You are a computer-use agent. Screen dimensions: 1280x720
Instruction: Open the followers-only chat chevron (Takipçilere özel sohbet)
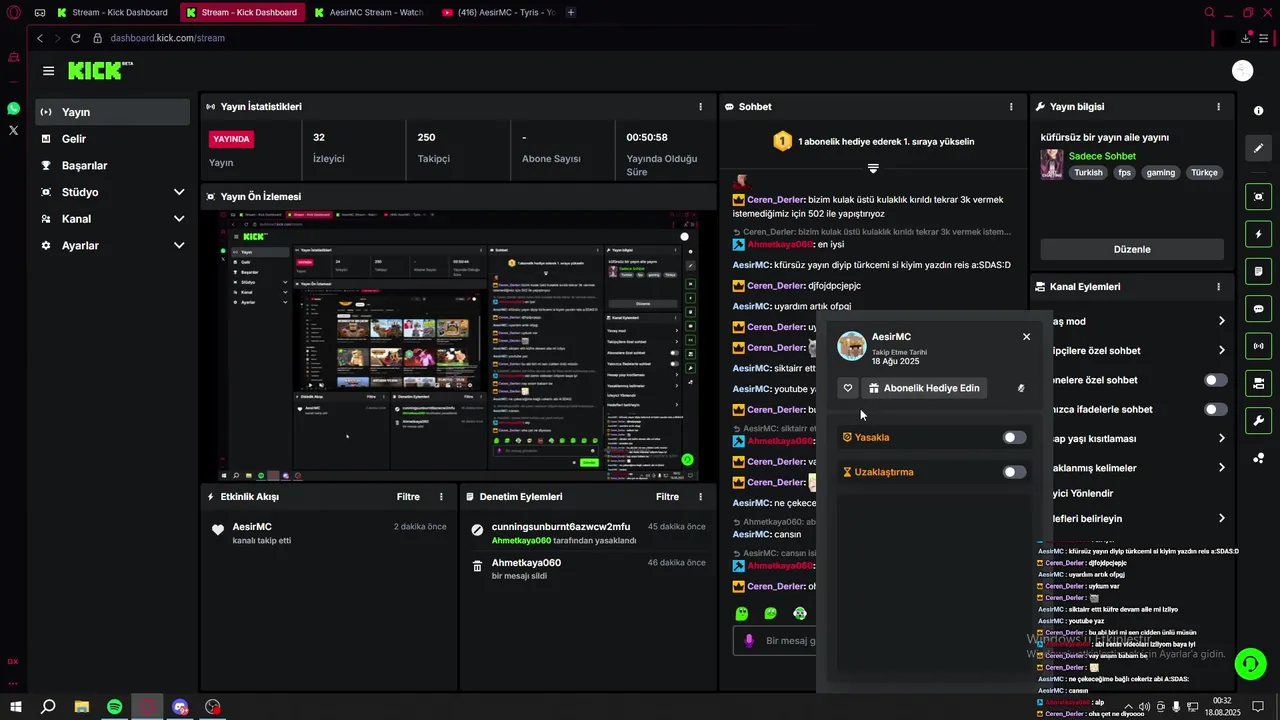tap(1221, 350)
